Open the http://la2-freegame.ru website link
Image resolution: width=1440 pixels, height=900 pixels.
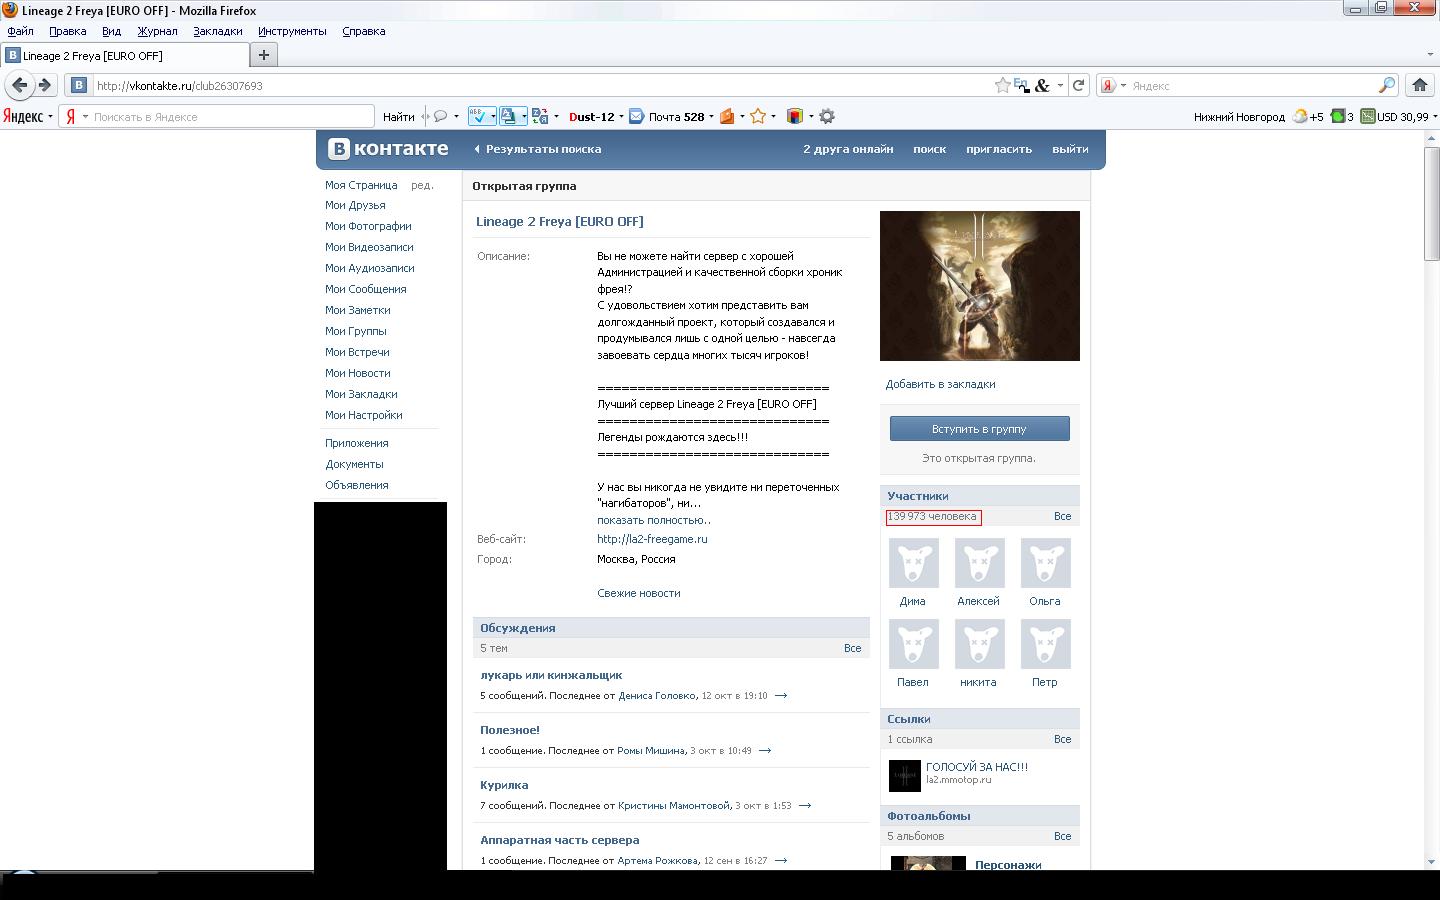tap(652, 539)
